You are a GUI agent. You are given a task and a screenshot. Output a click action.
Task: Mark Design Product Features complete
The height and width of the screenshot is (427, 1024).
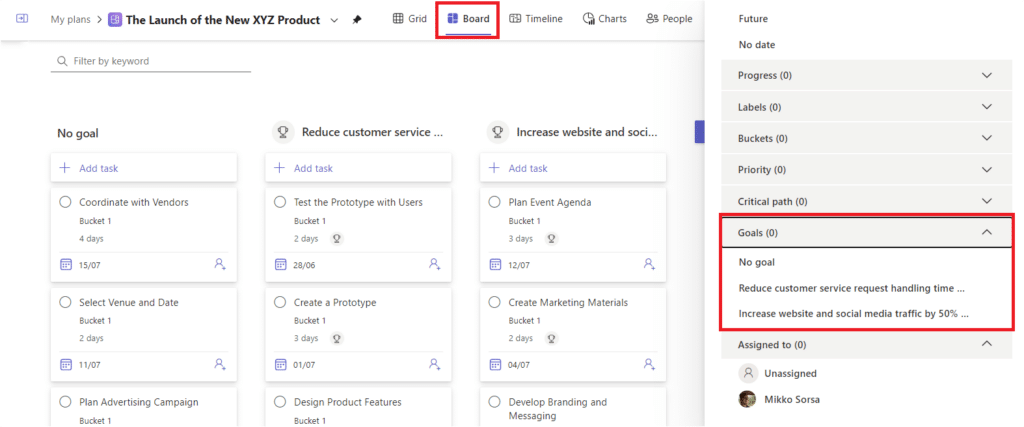(280, 402)
